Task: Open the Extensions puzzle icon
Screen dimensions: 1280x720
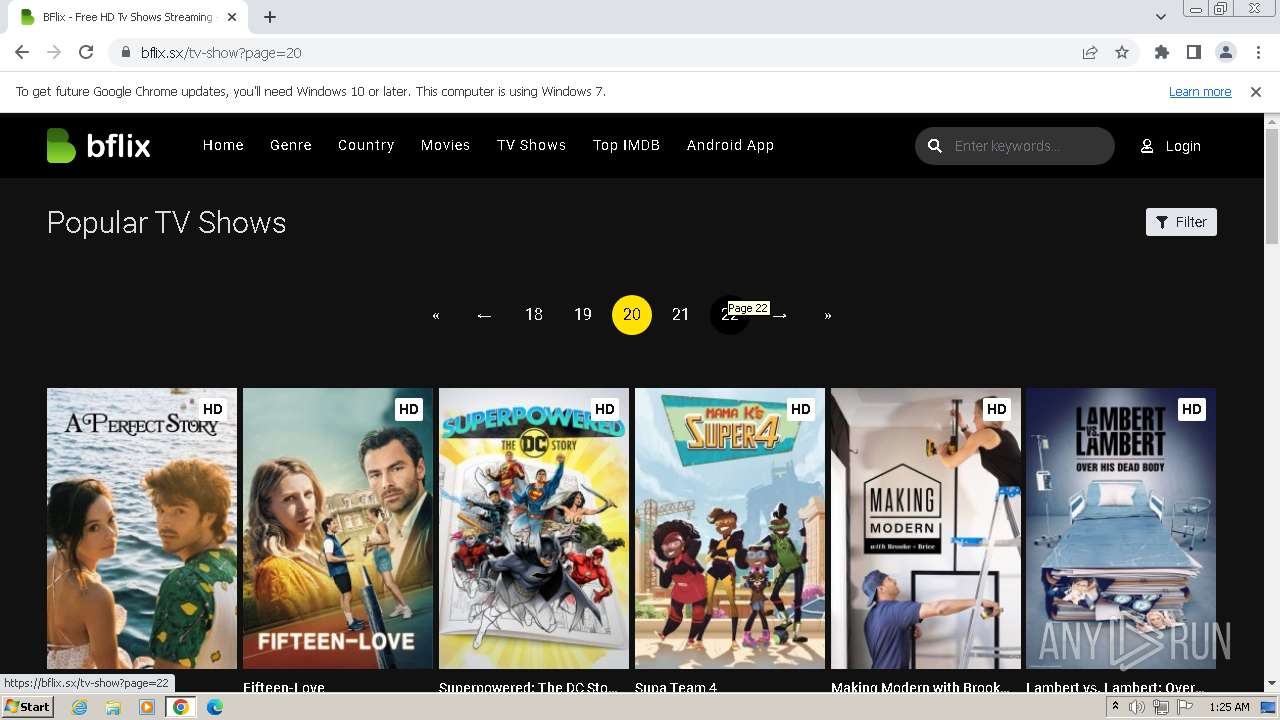Action: pyautogui.click(x=1161, y=53)
